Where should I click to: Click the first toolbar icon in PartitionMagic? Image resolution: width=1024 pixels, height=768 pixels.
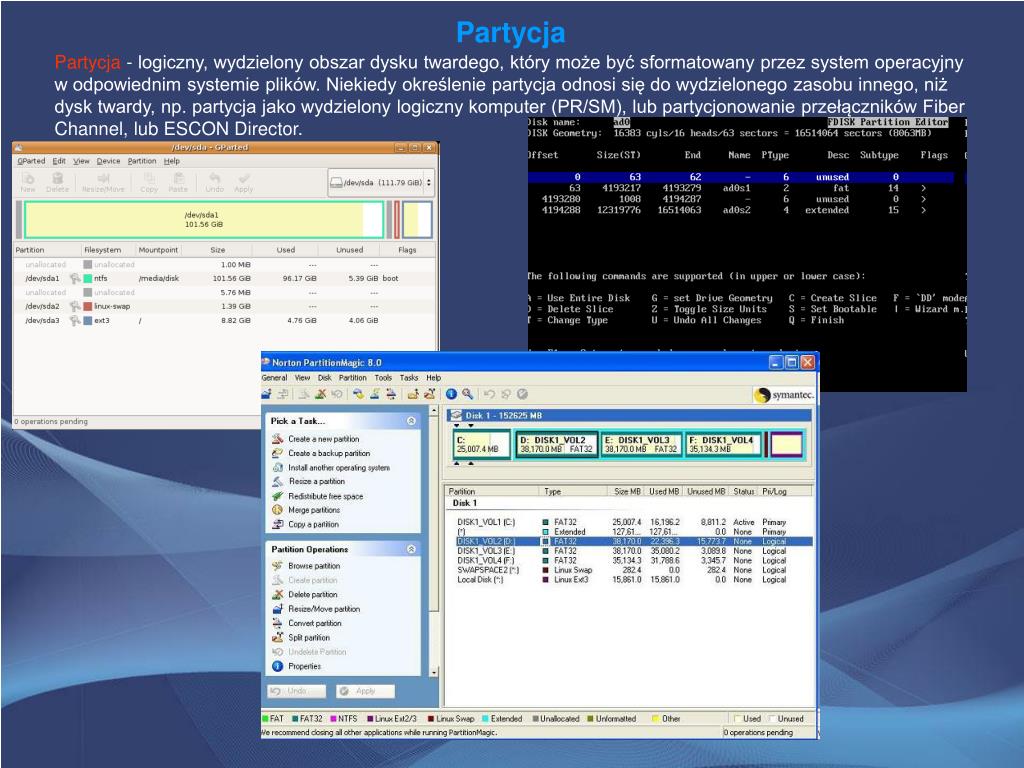pos(266,394)
